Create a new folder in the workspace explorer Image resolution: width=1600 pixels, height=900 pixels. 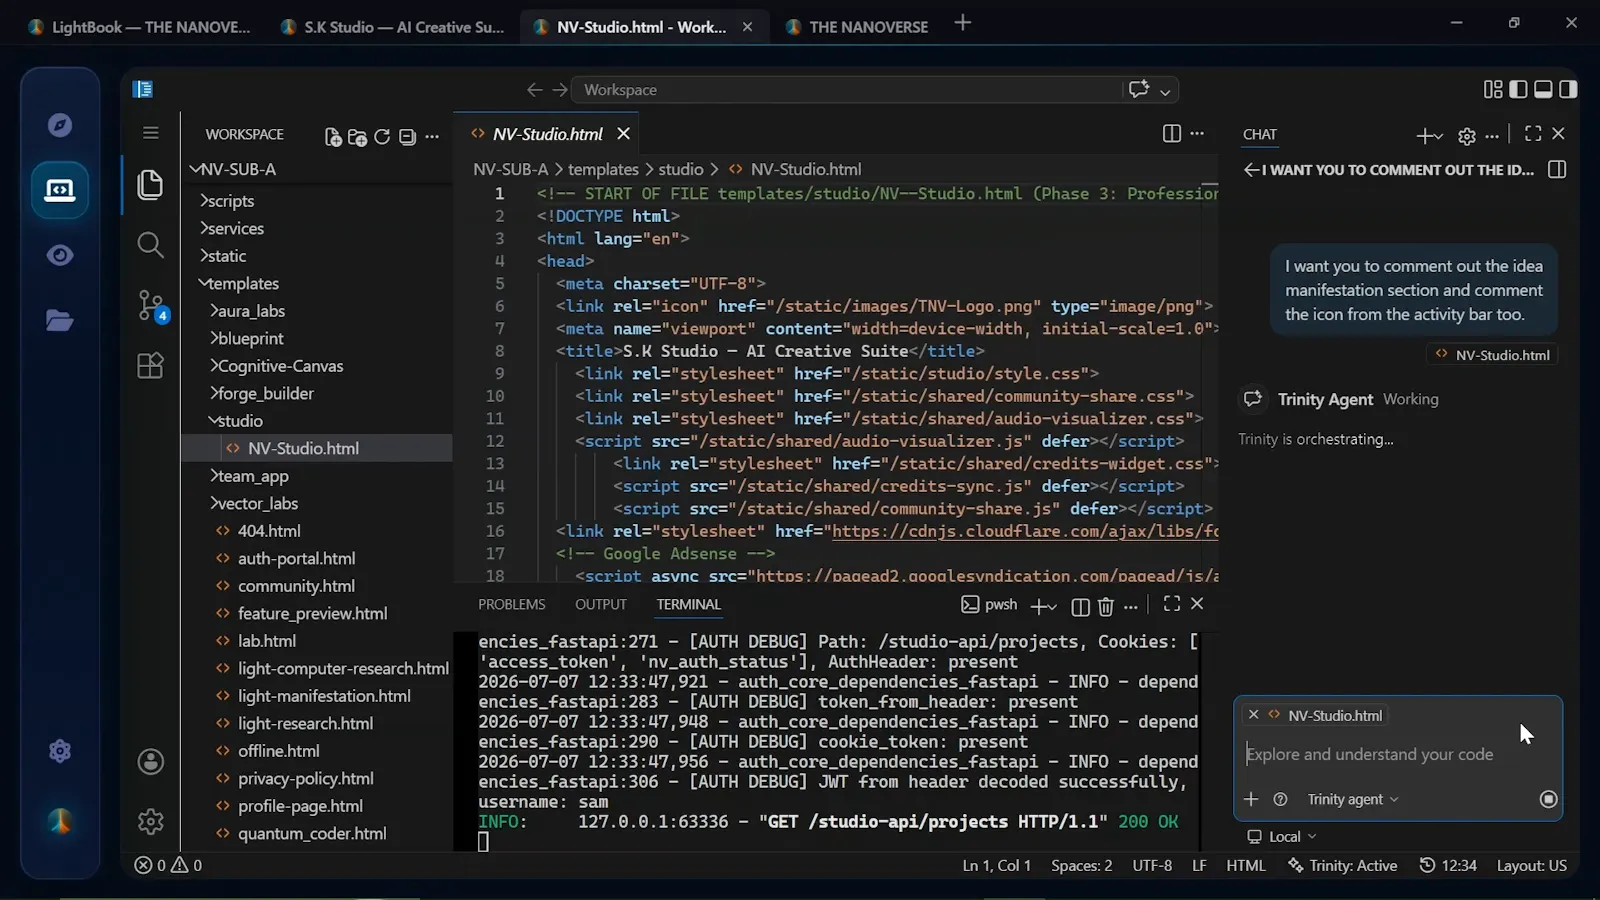357,137
